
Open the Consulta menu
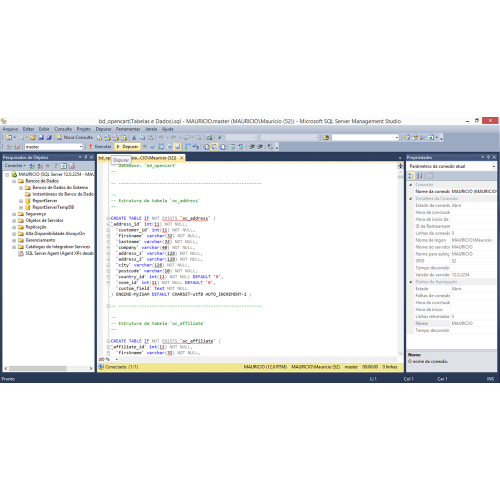click(x=63, y=129)
